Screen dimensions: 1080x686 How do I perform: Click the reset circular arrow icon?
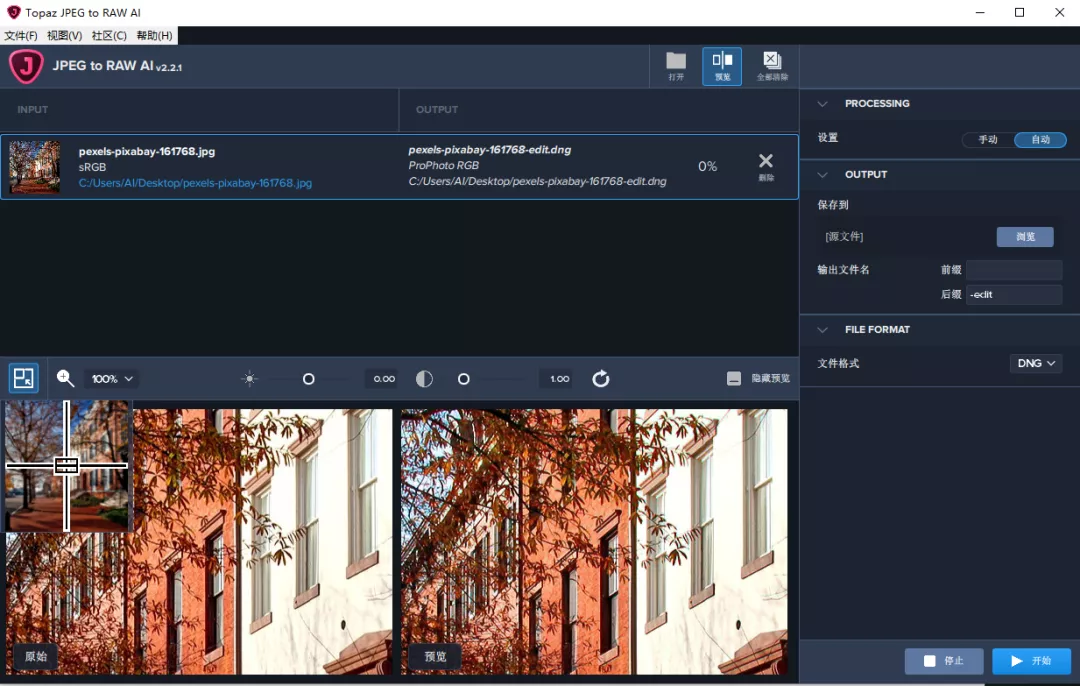600,378
